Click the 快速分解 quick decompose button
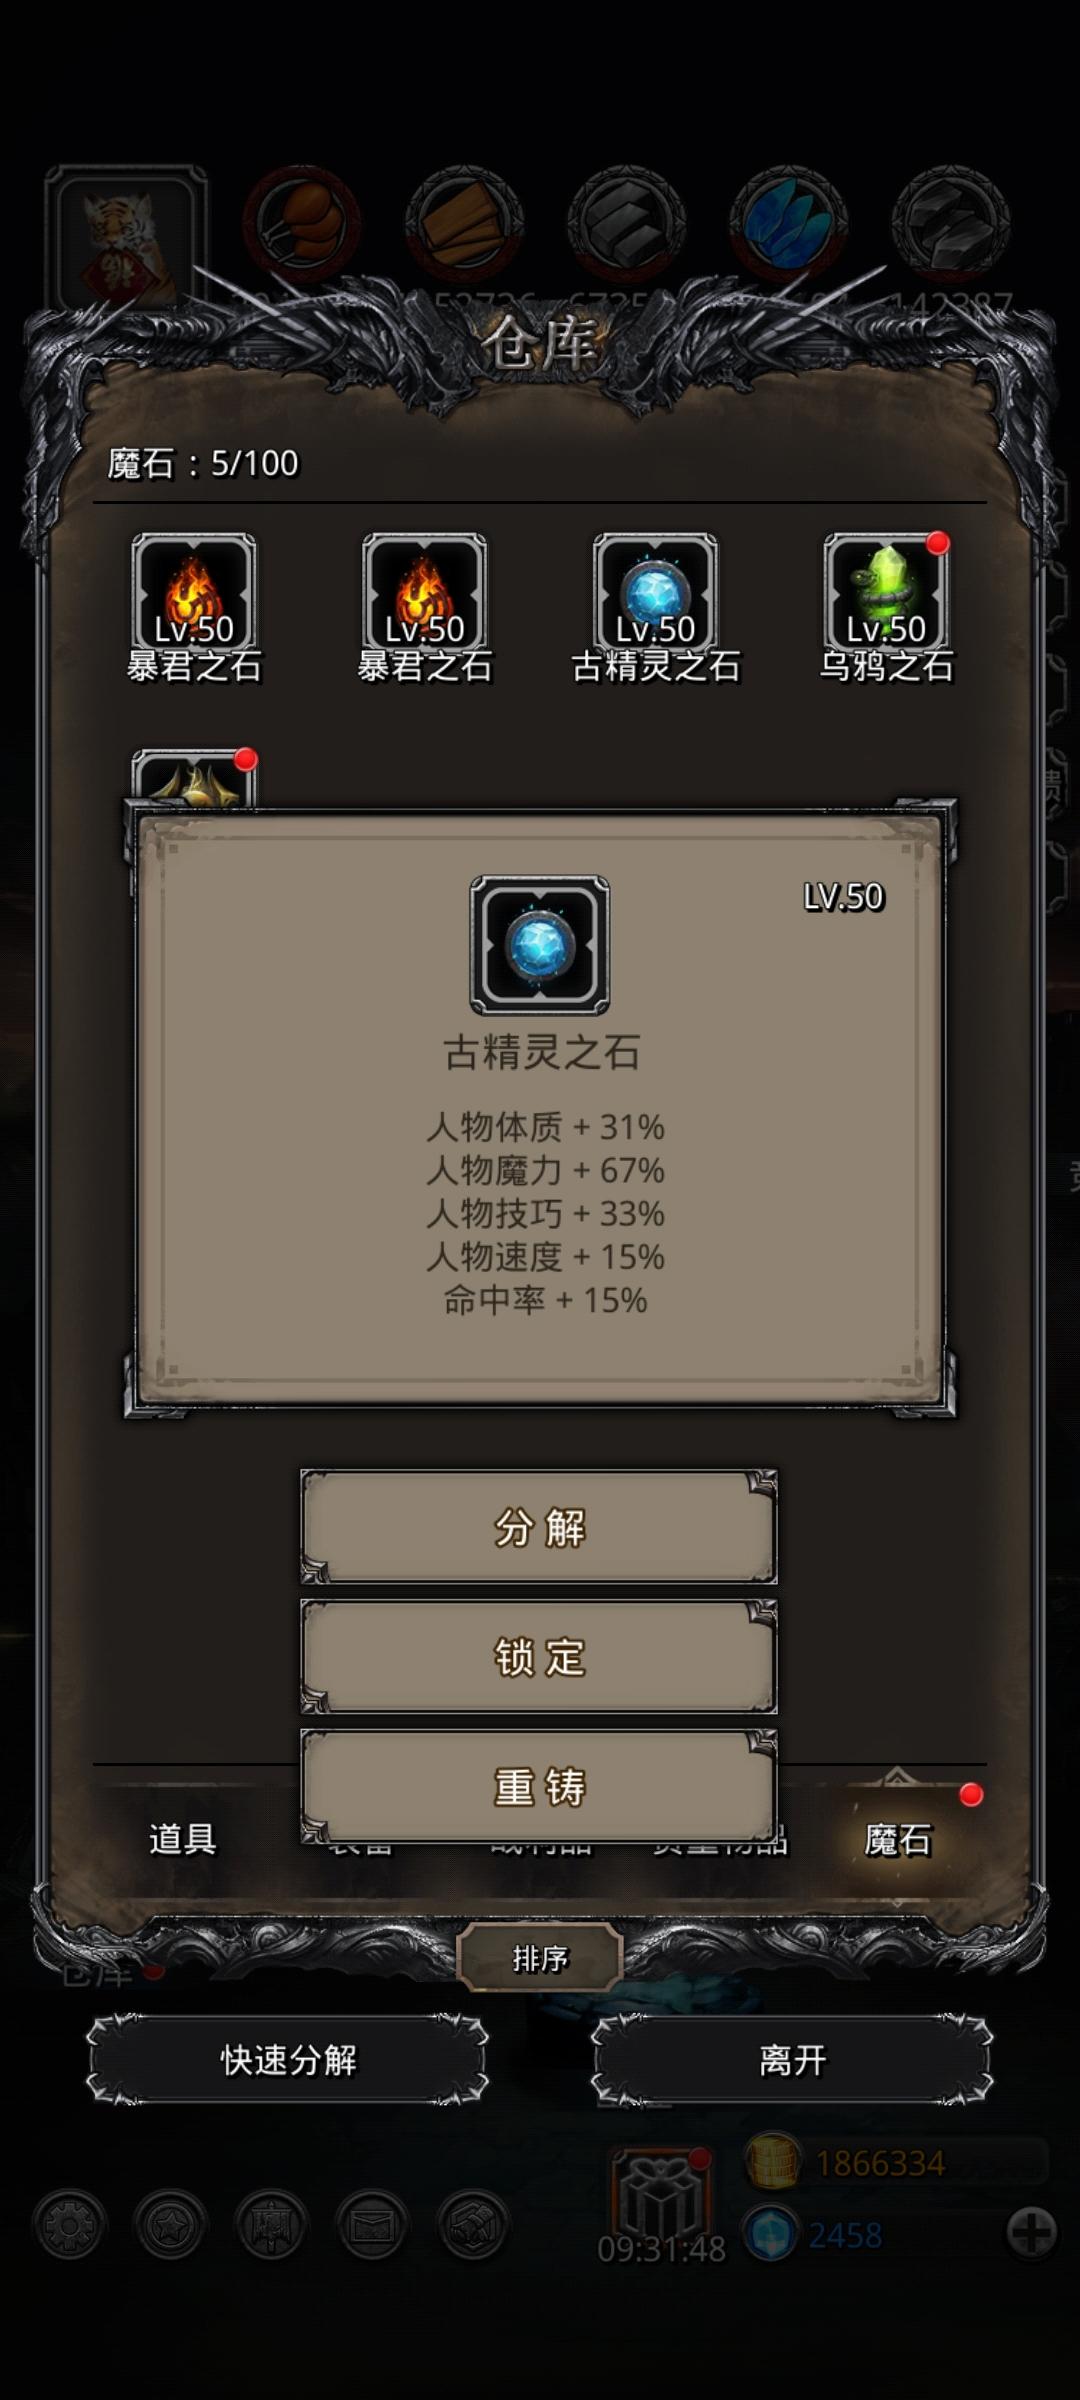1080x2400 pixels. pyautogui.click(x=288, y=2060)
